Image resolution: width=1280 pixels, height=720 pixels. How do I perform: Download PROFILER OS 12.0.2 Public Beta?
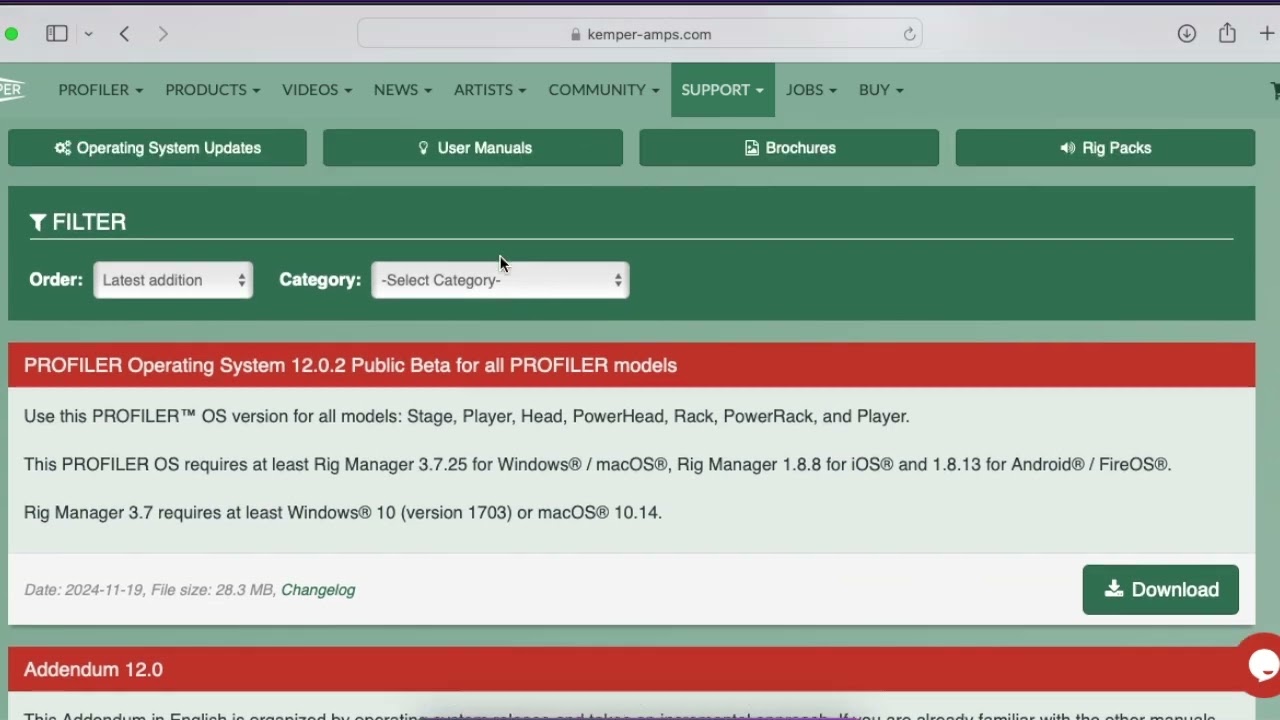coord(1160,590)
